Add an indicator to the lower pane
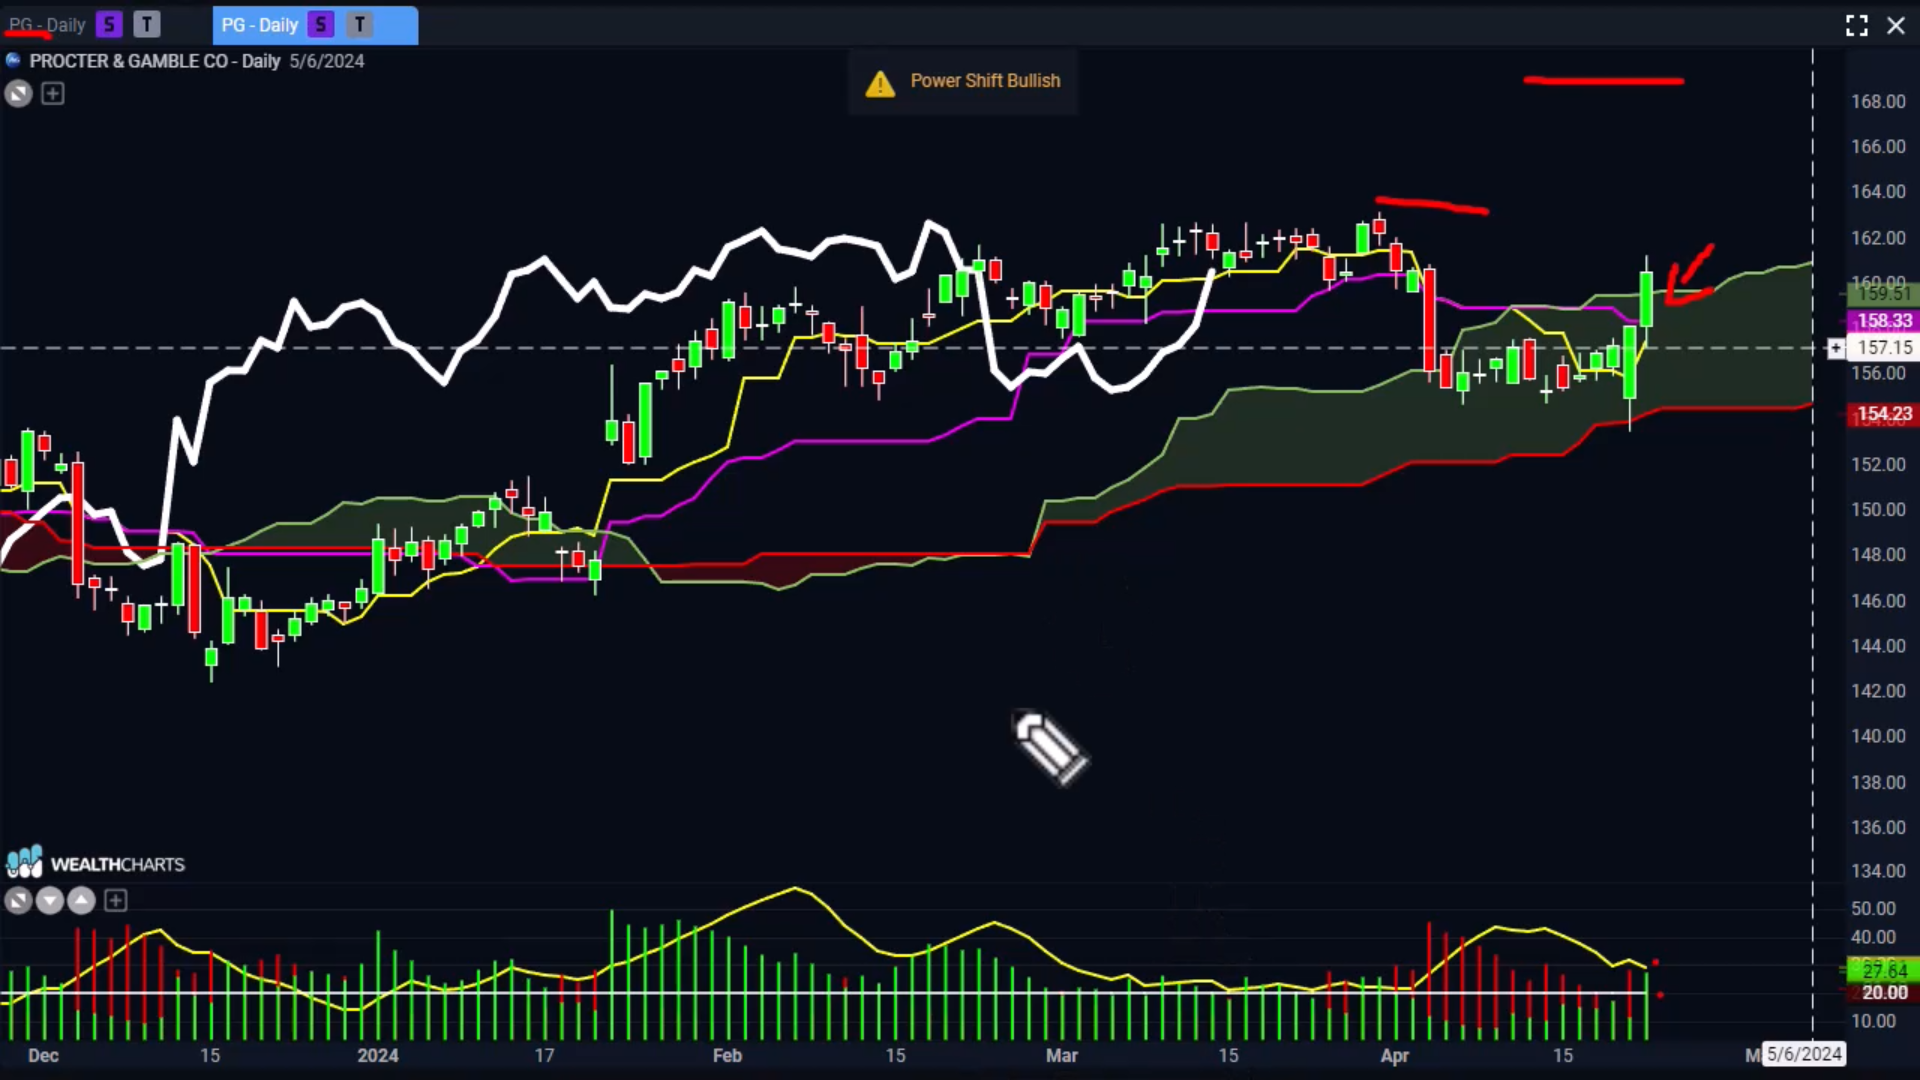This screenshot has height=1080, width=1920. tap(116, 901)
